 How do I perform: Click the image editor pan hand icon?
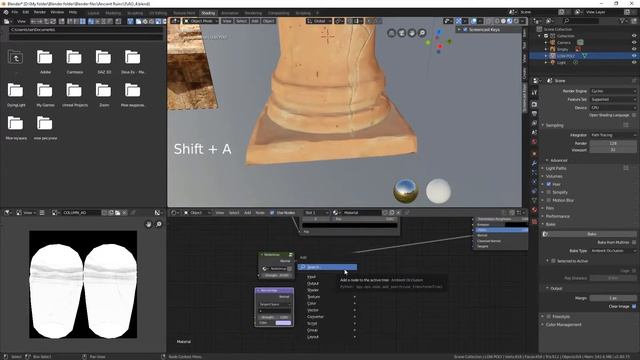(x=149, y=224)
